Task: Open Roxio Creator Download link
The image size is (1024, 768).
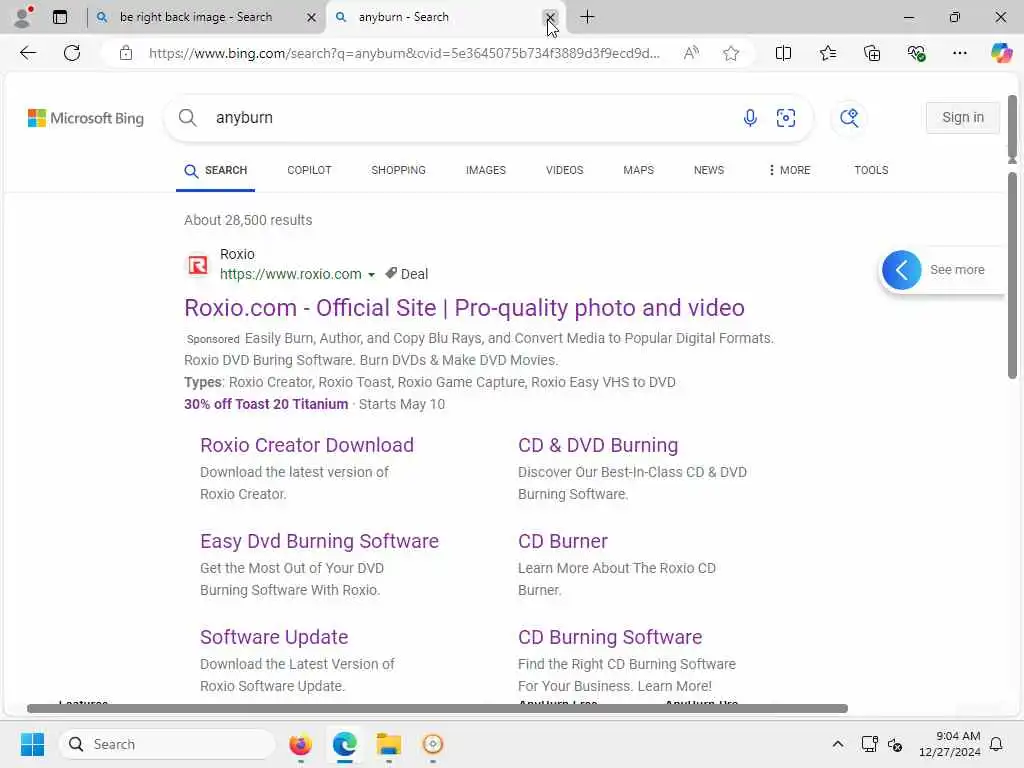Action: click(307, 445)
